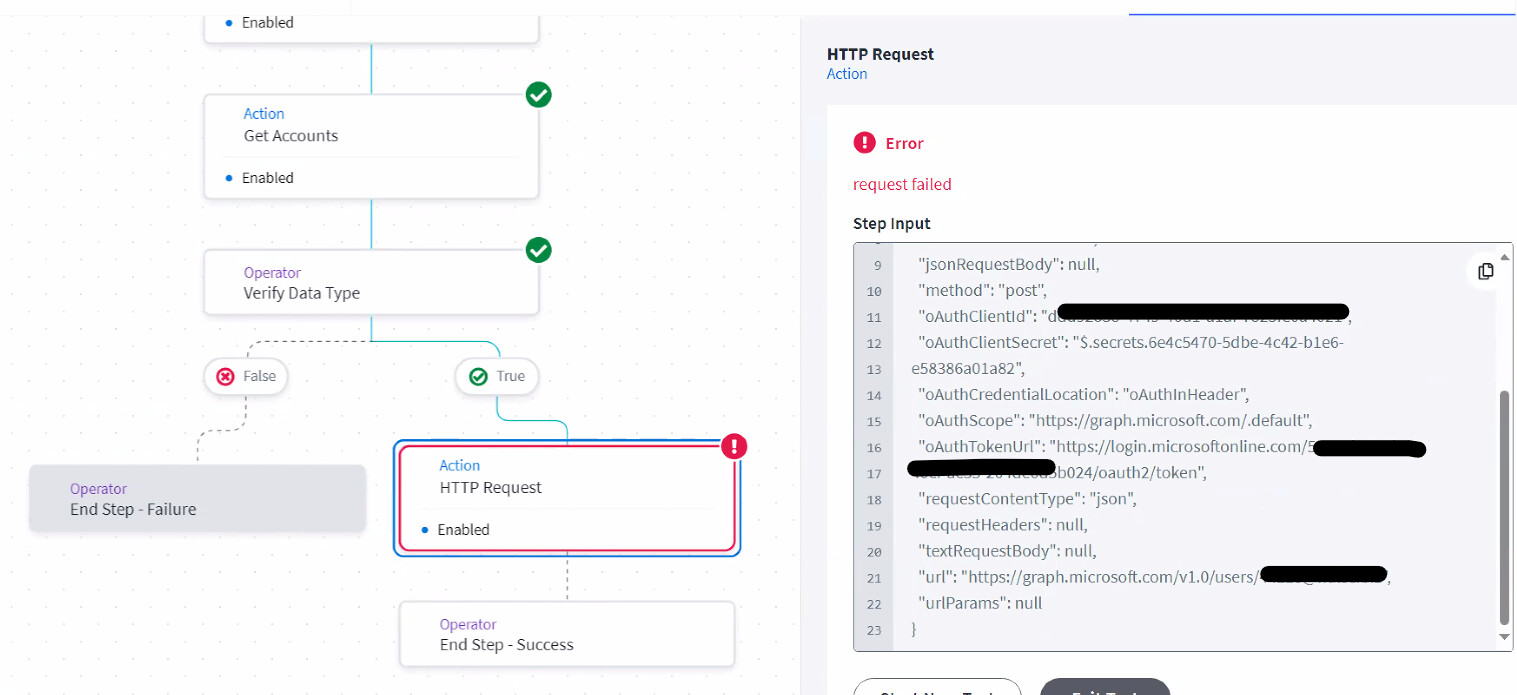Click the HTTP Request action node title

tap(491, 488)
